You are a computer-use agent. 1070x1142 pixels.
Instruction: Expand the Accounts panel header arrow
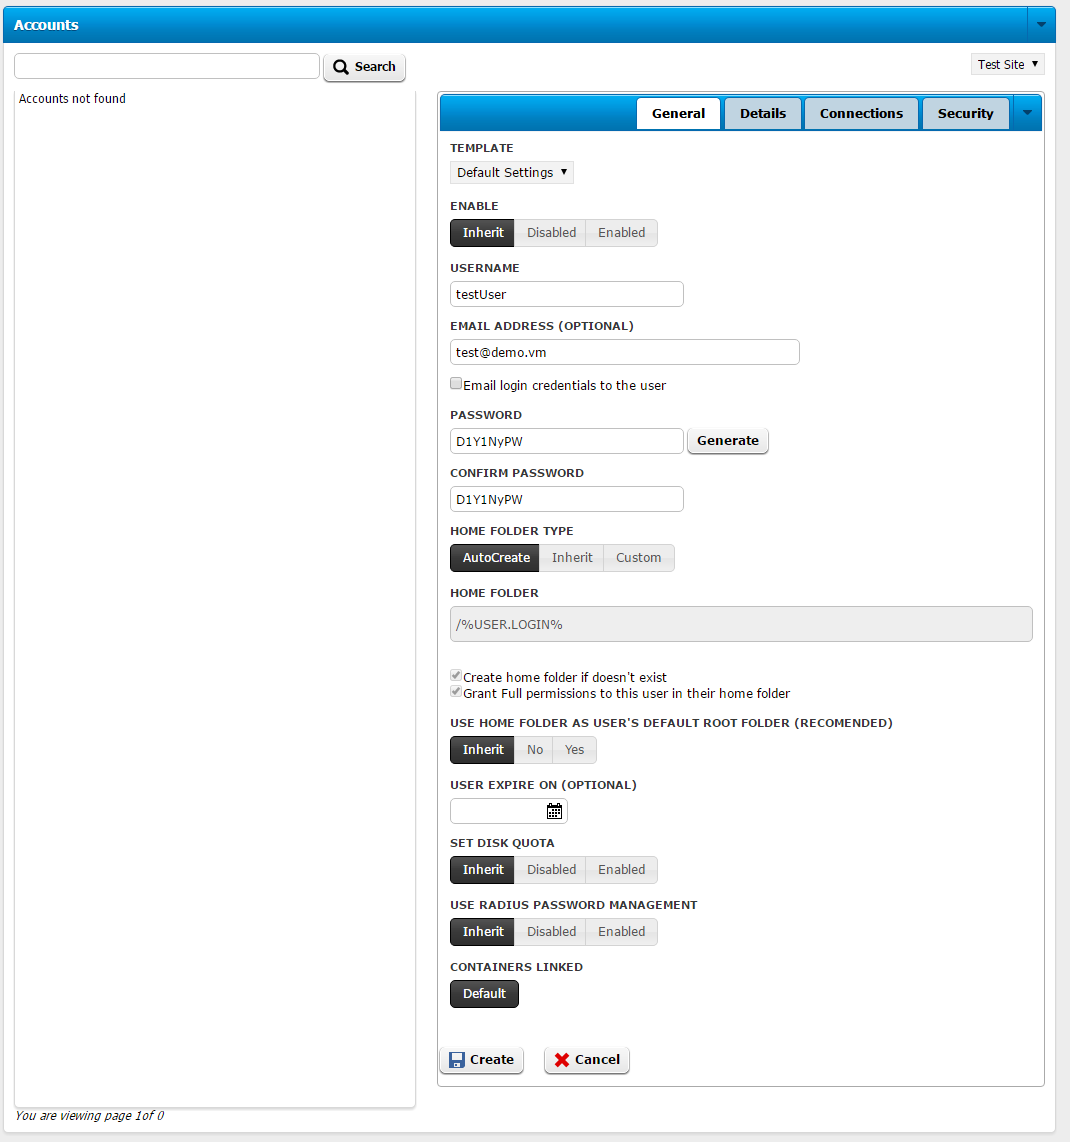[1041, 24]
